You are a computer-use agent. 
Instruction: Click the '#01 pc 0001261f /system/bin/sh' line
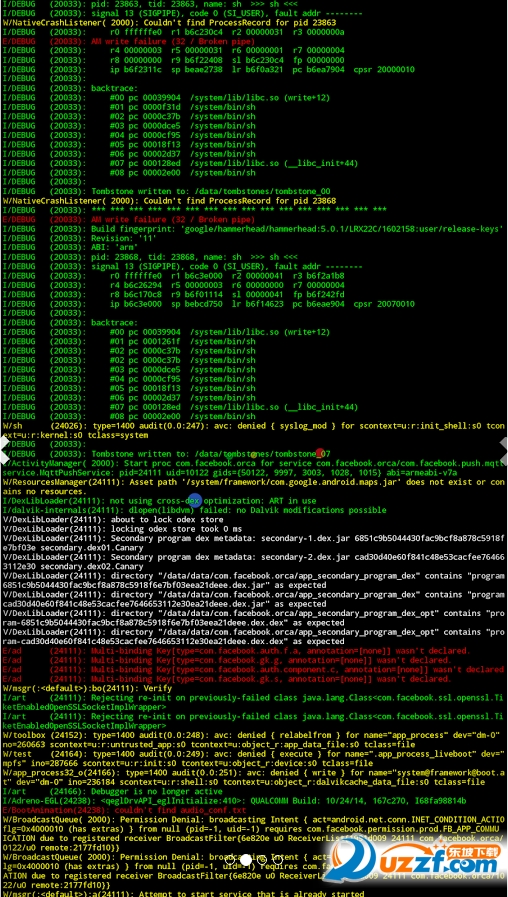click(x=129, y=342)
